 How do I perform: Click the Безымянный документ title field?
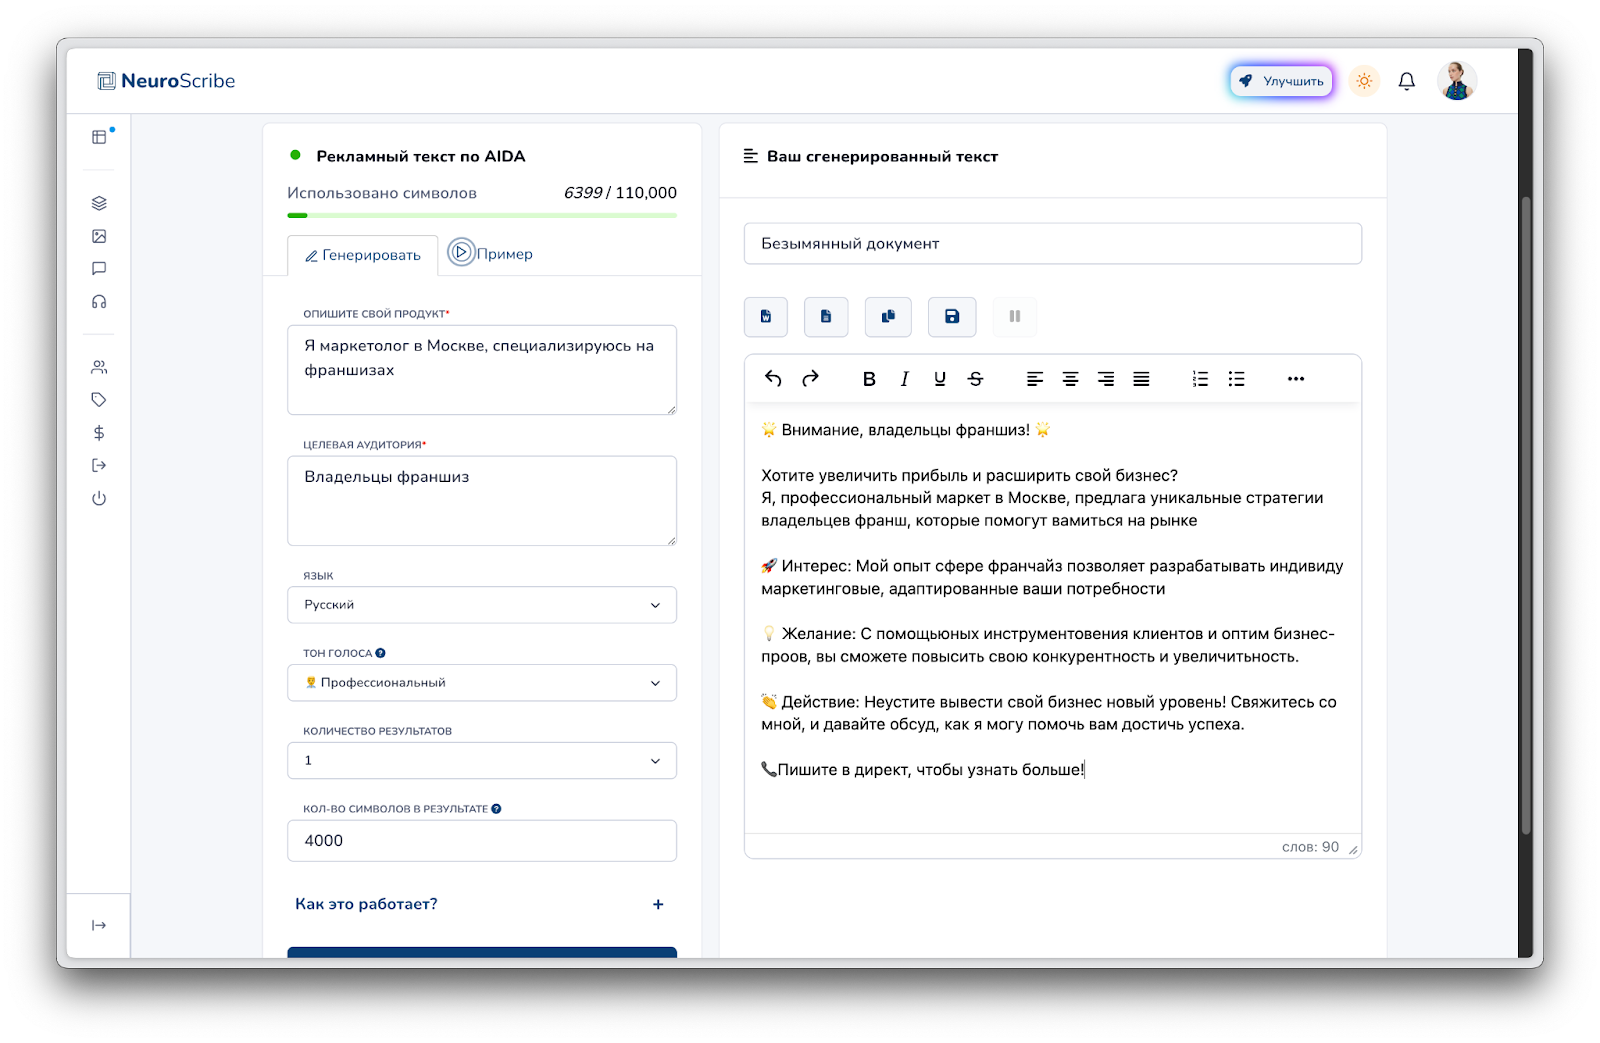pos(1053,244)
